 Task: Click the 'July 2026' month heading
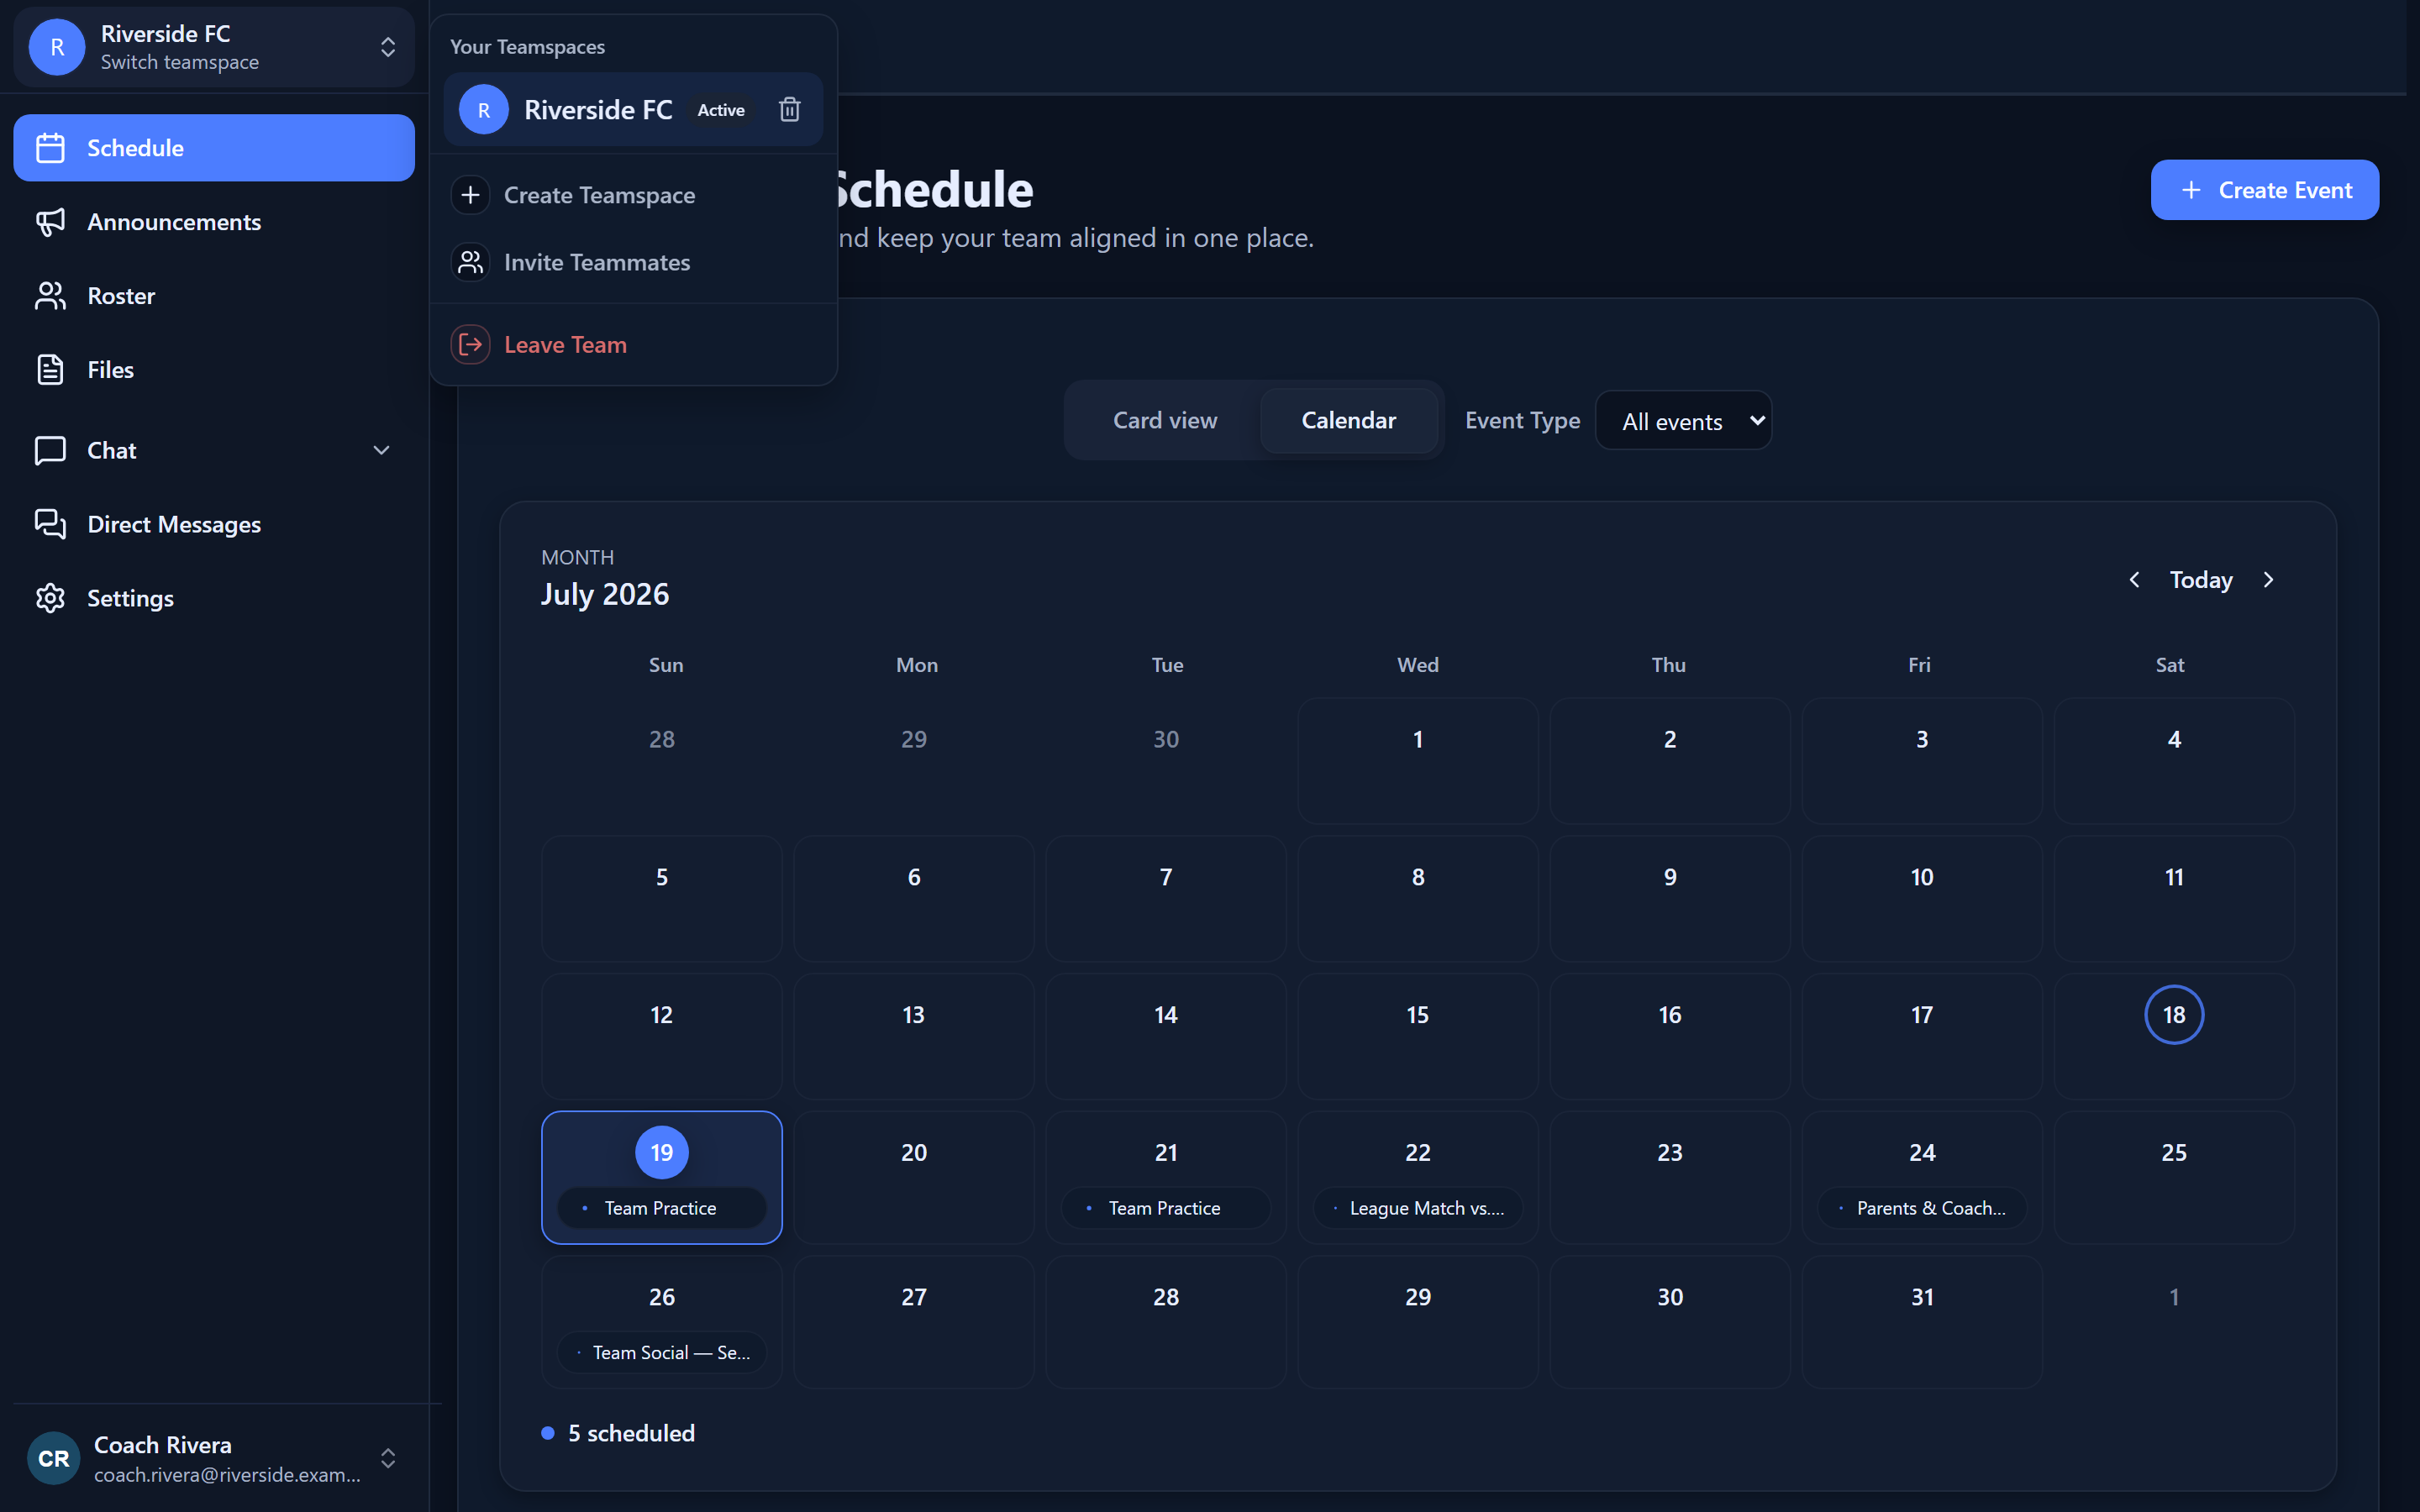pyautogui.click(x=605, y=594)
